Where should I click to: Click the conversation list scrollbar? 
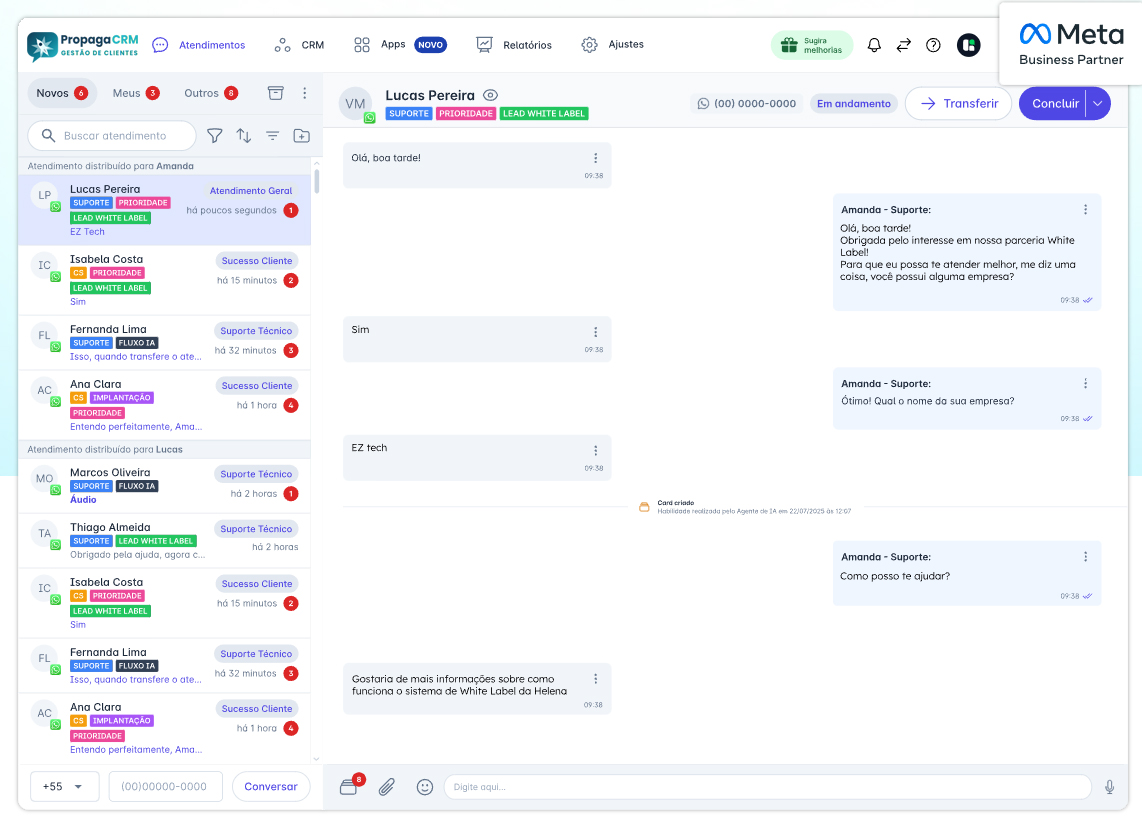point(317,182)
